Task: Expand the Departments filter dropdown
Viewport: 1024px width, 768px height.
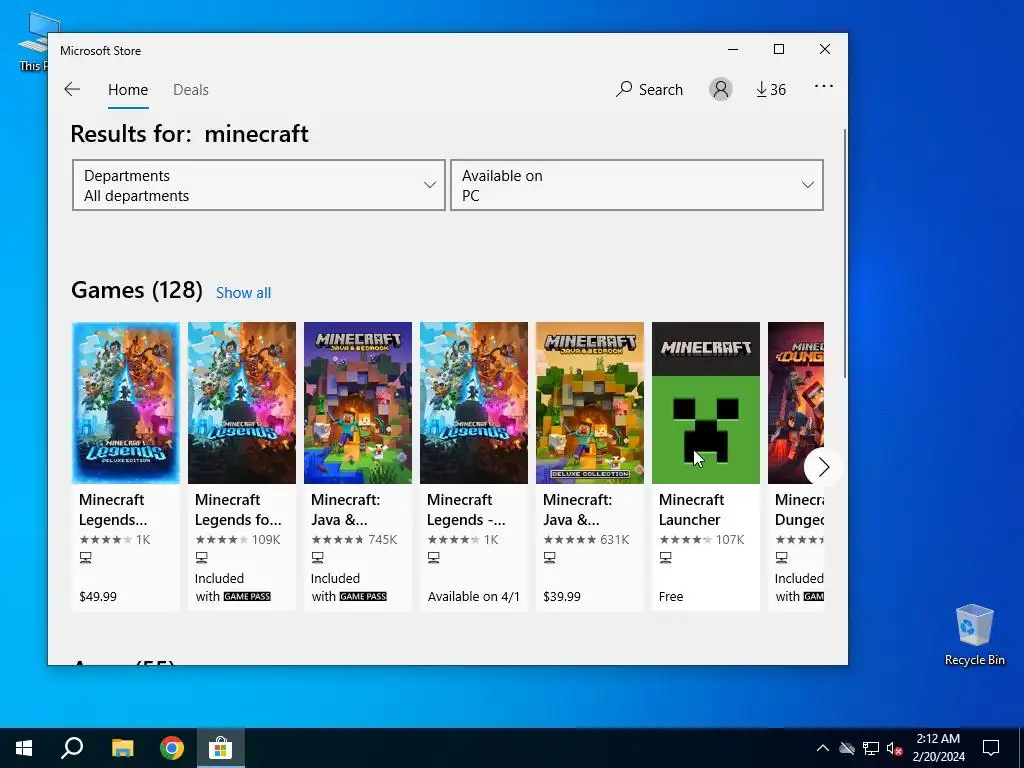Action: 259,185
